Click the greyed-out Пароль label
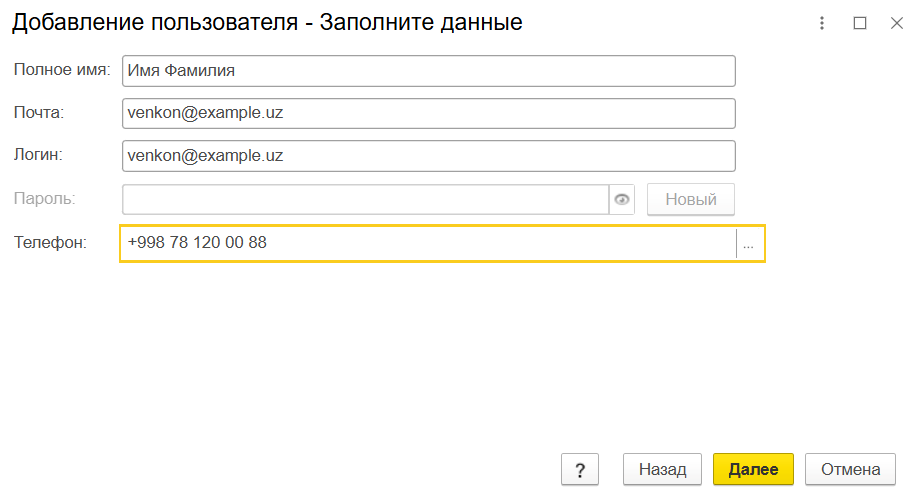 [x=44, y=198]
